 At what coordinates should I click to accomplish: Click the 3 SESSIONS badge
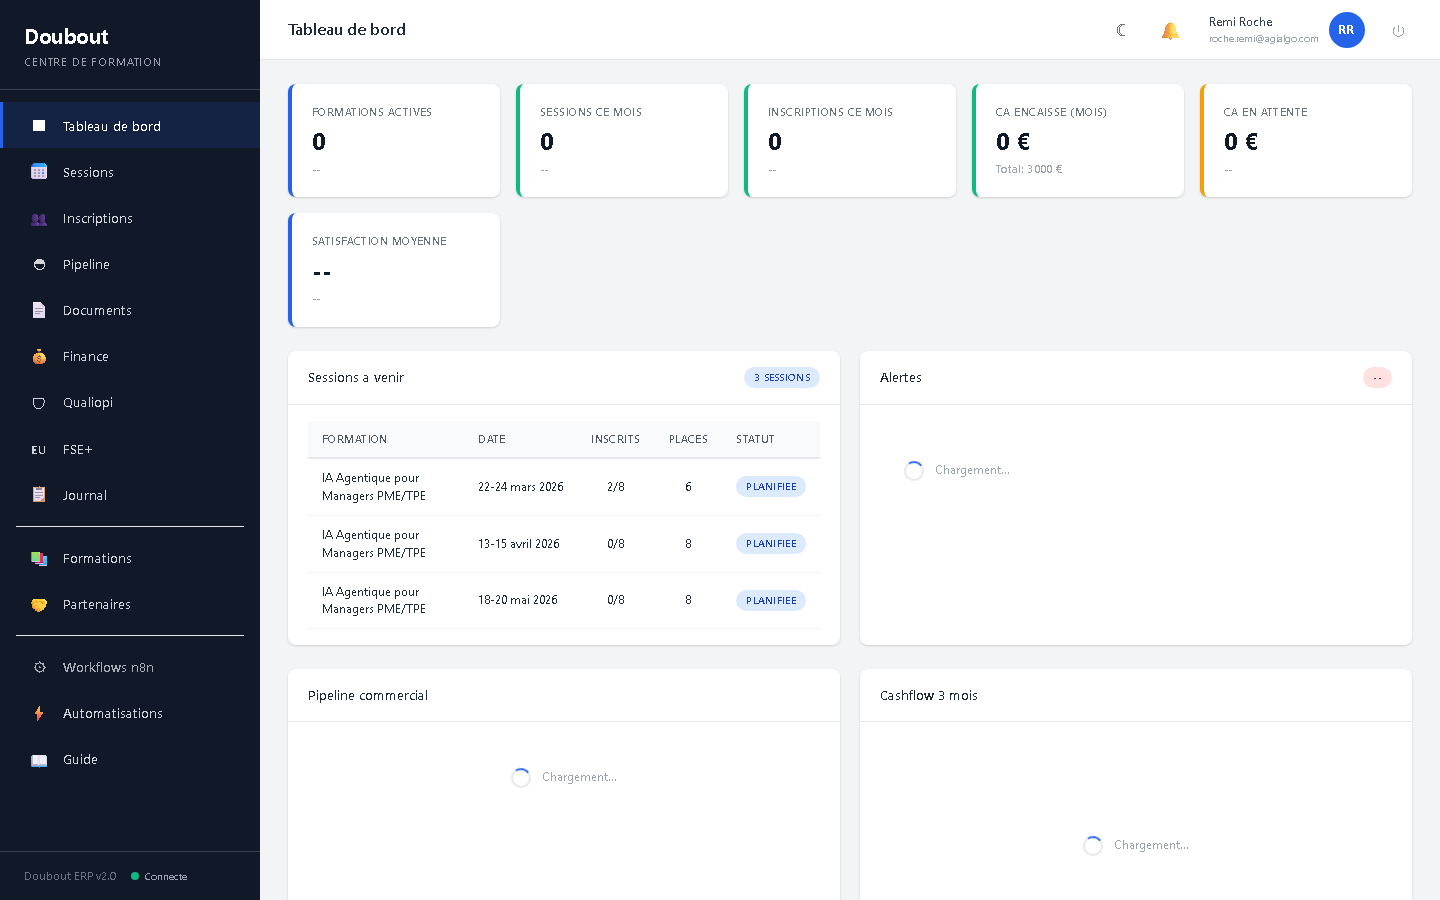click(x=782, y=377)
